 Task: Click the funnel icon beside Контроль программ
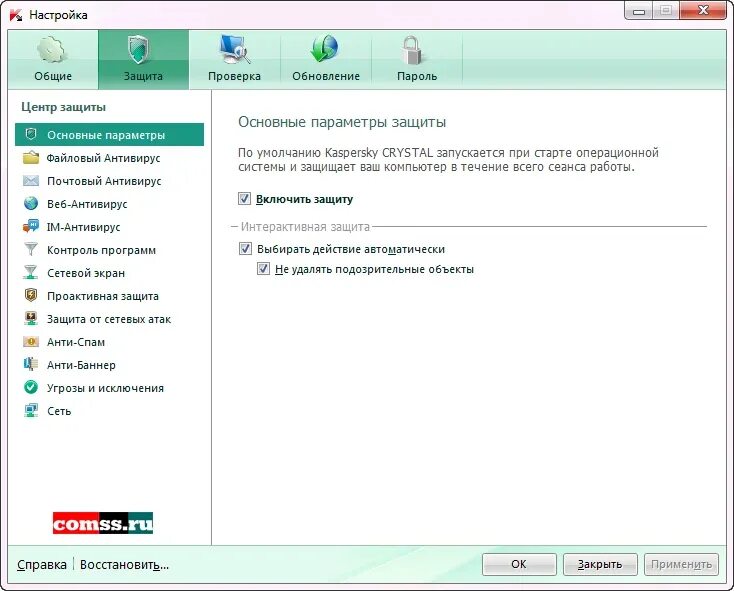click(31, 249)
